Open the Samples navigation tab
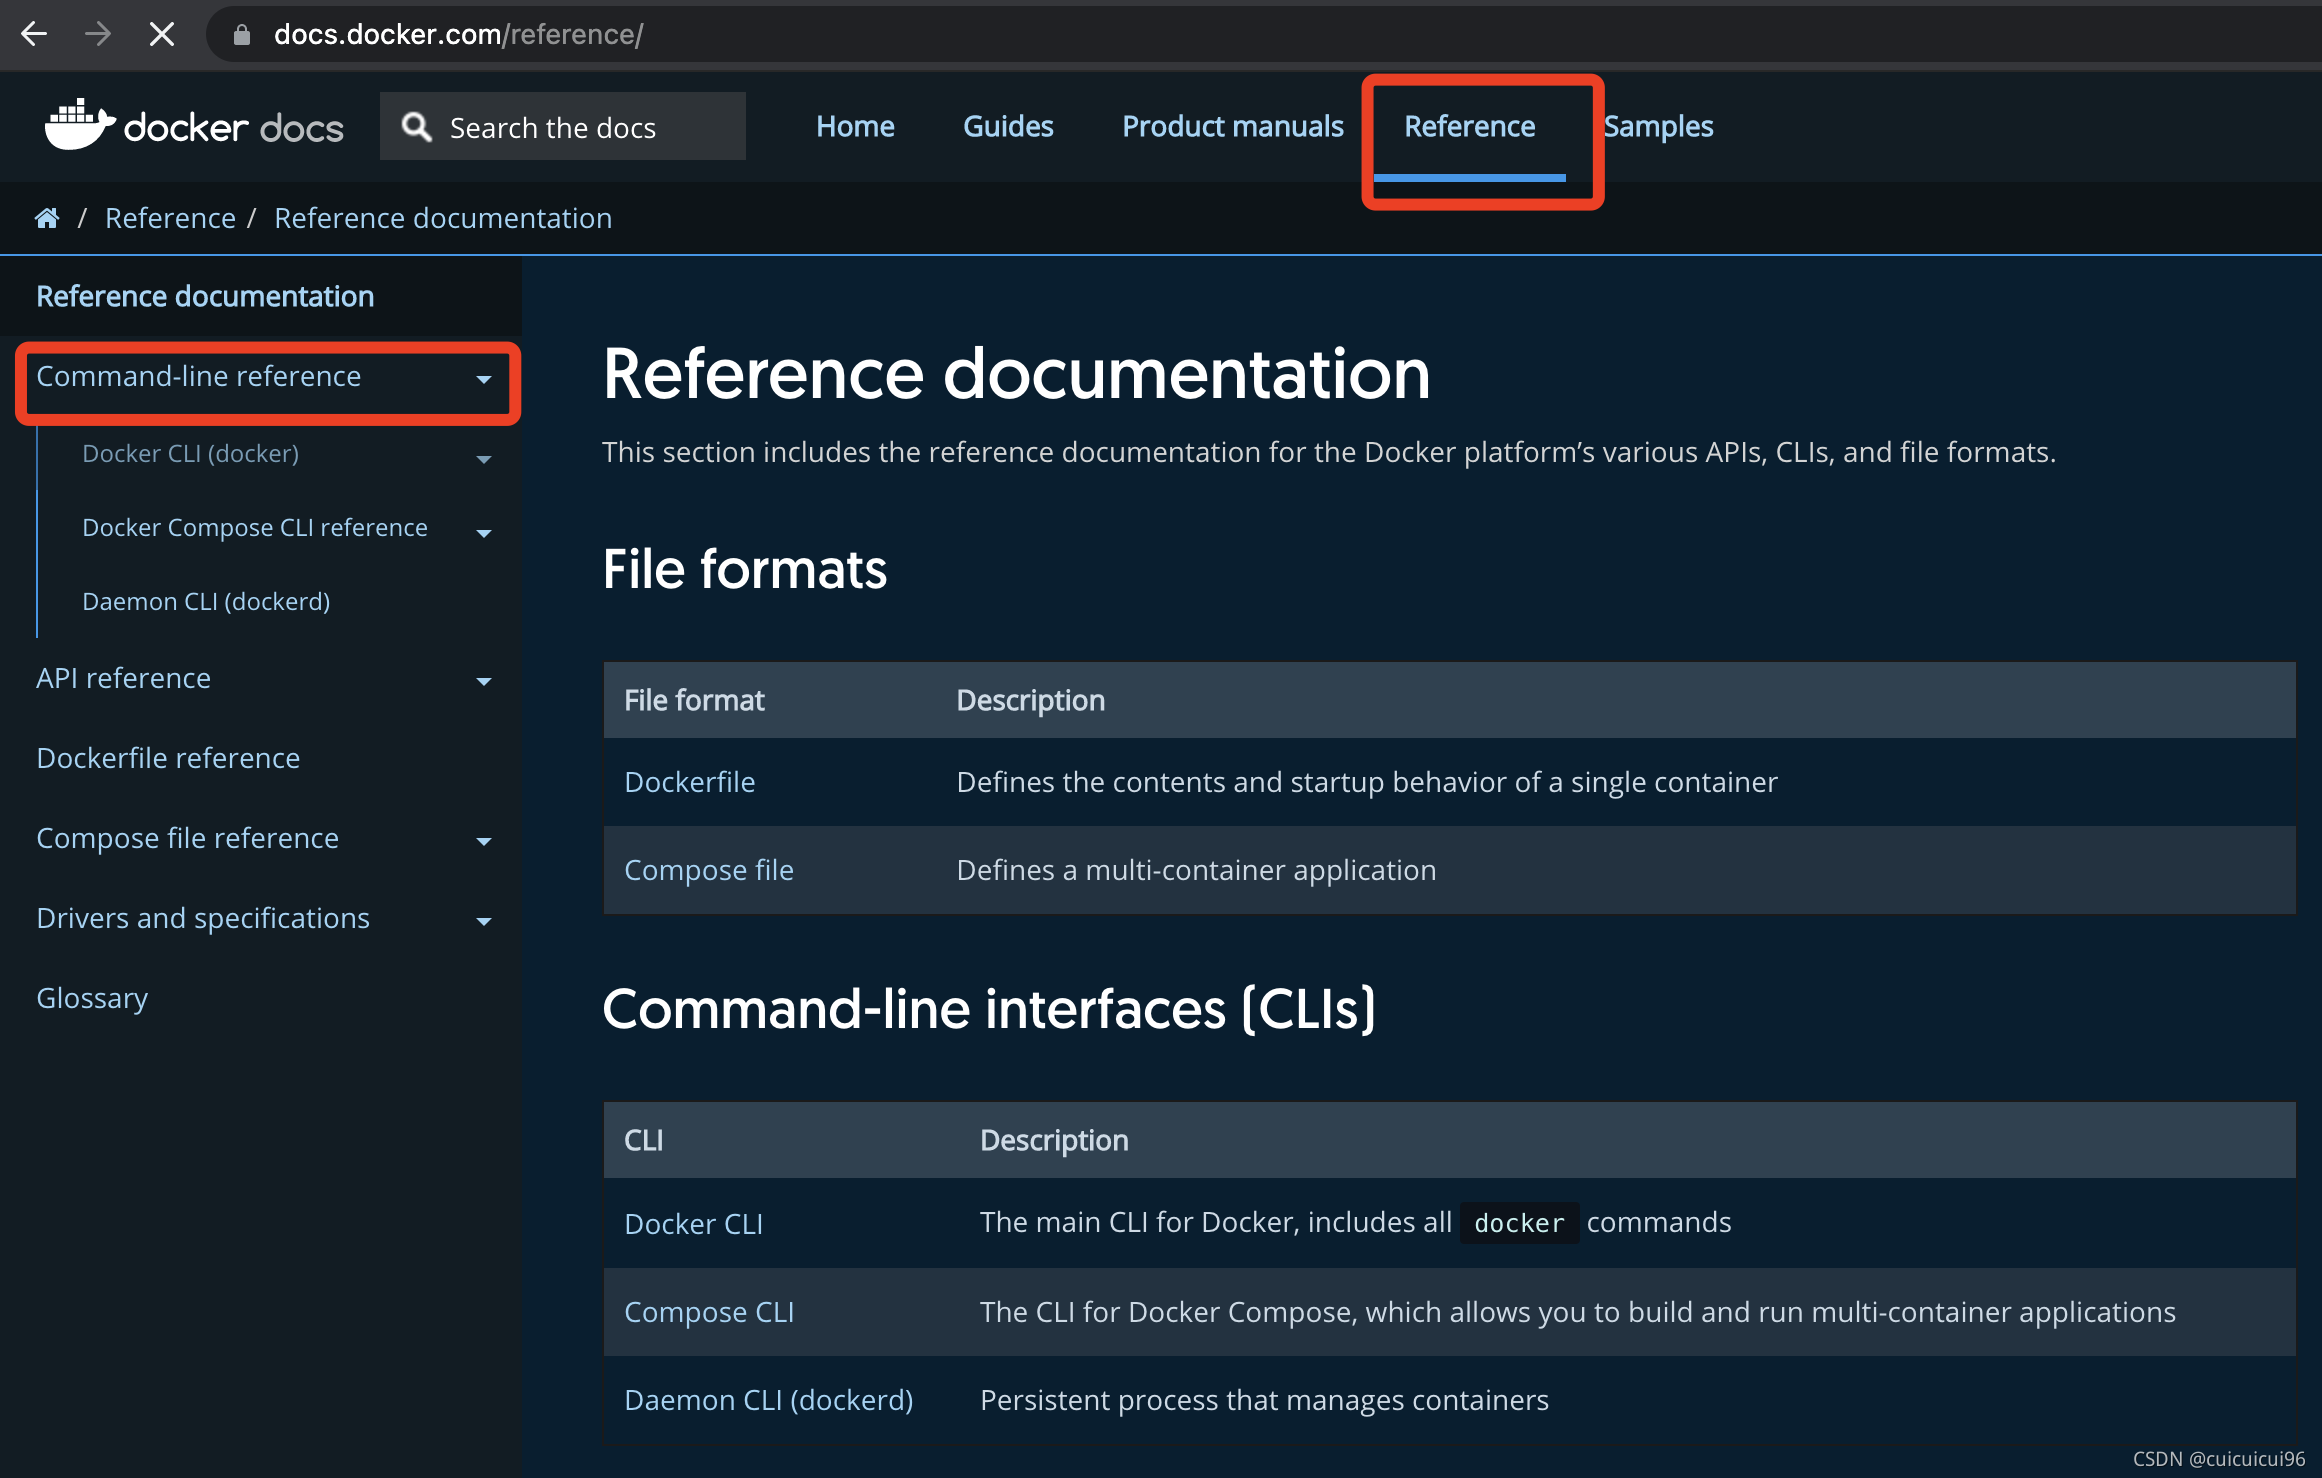Image resolution: width=2322 pixels, height=1478 pixels. point(1659,127)
